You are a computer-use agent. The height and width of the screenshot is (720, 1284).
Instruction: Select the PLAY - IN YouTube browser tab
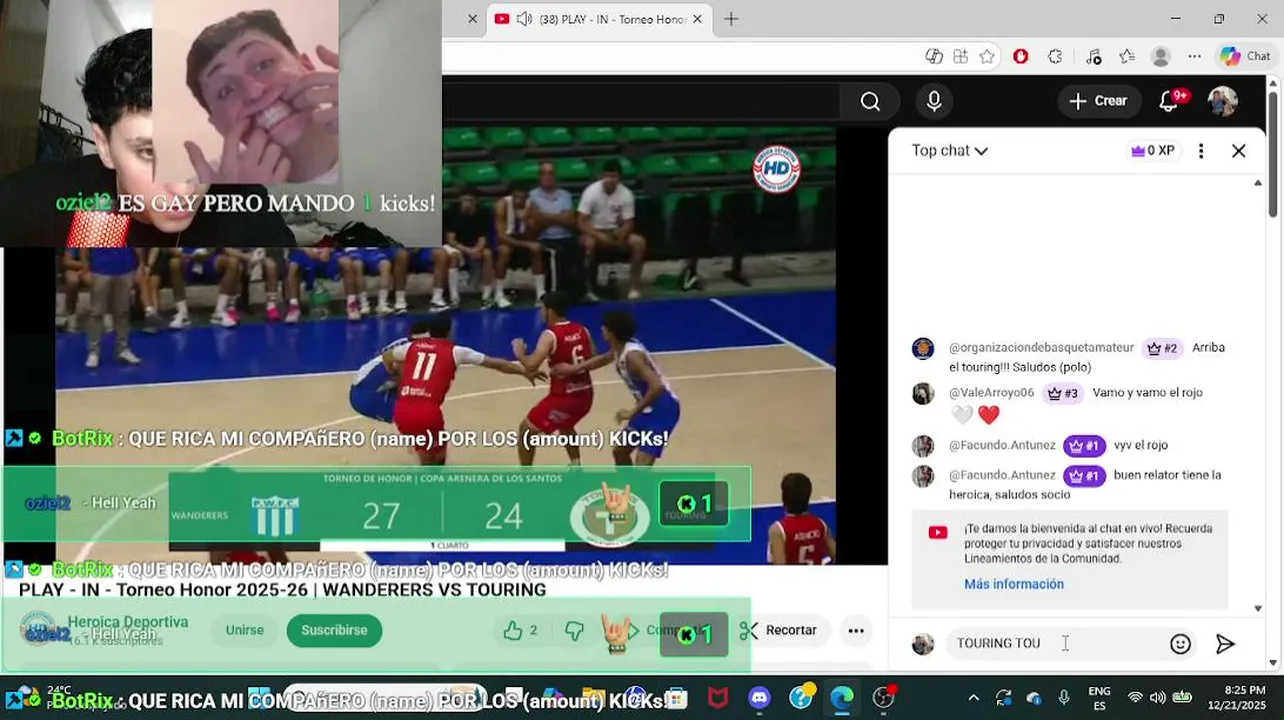(598, 19)
